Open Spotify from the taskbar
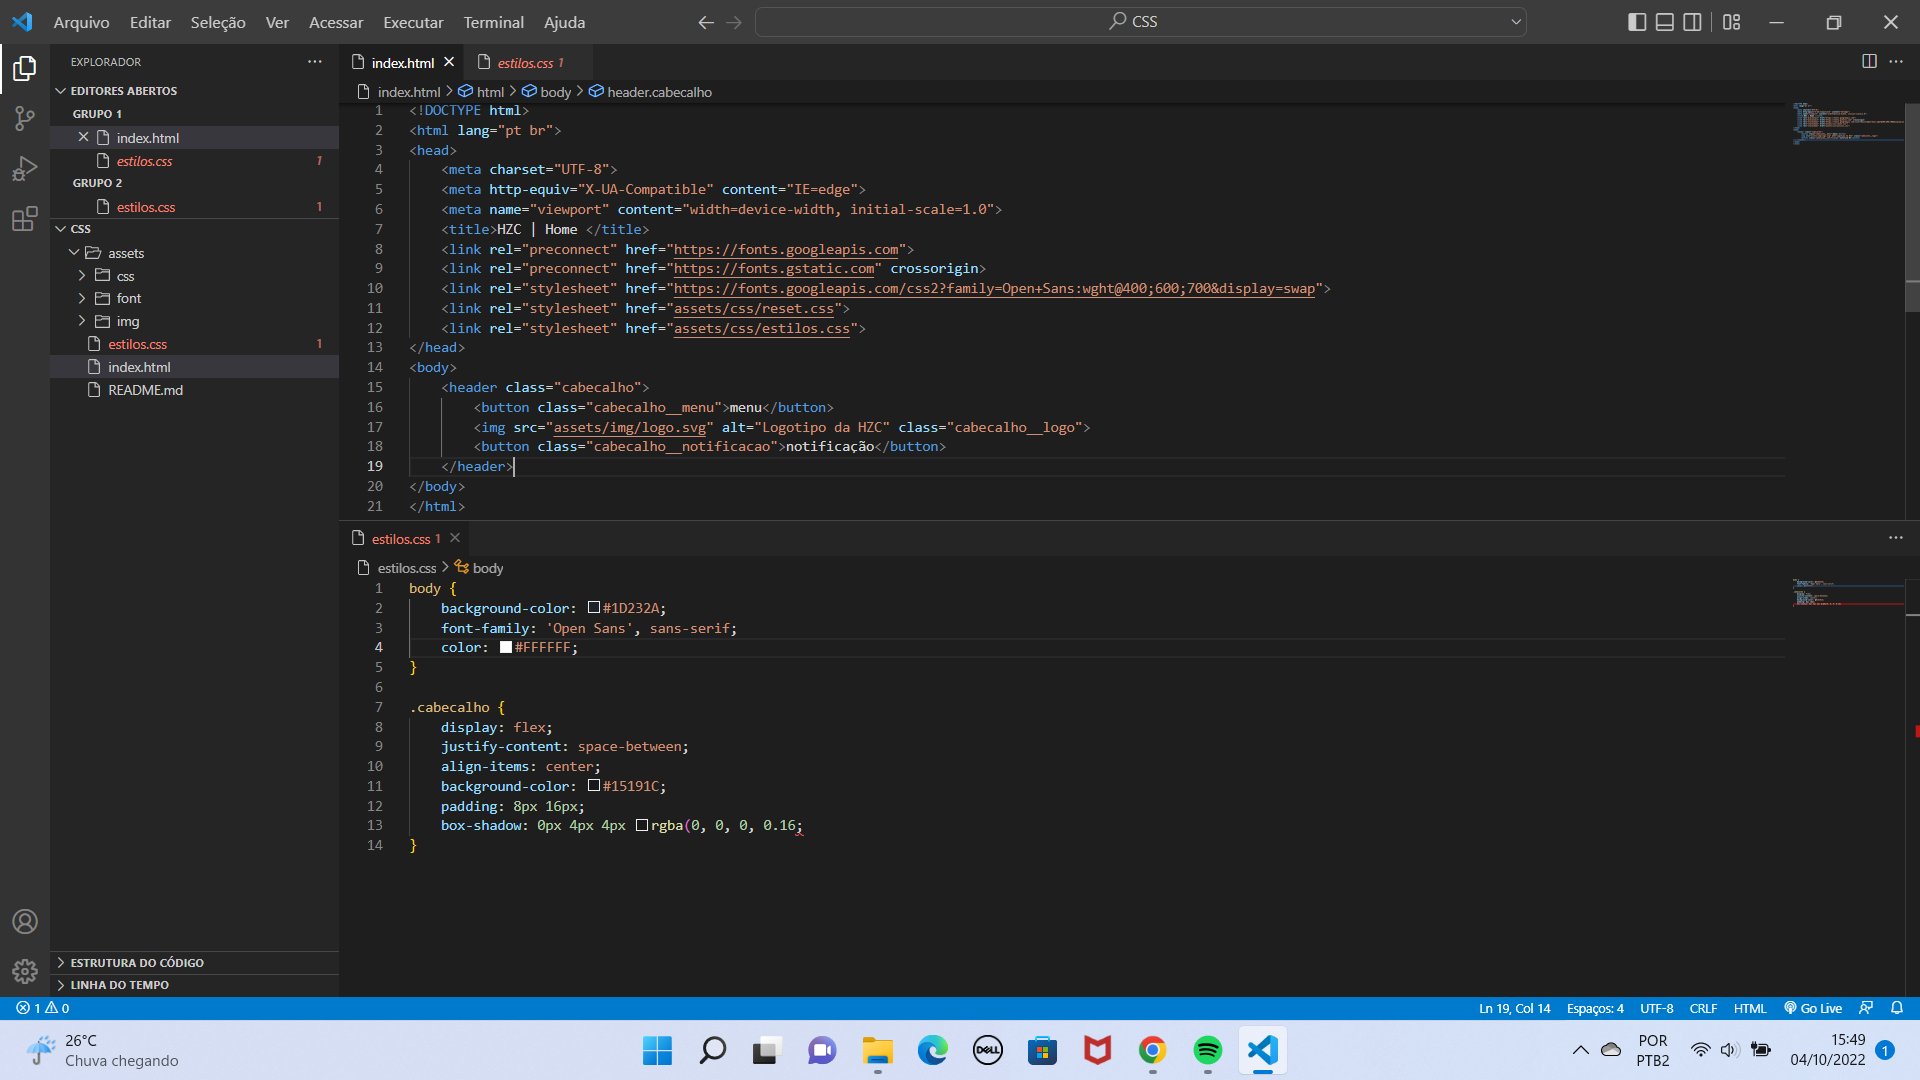This screenshot has height=1080, width=1920. [1207, 1050]
